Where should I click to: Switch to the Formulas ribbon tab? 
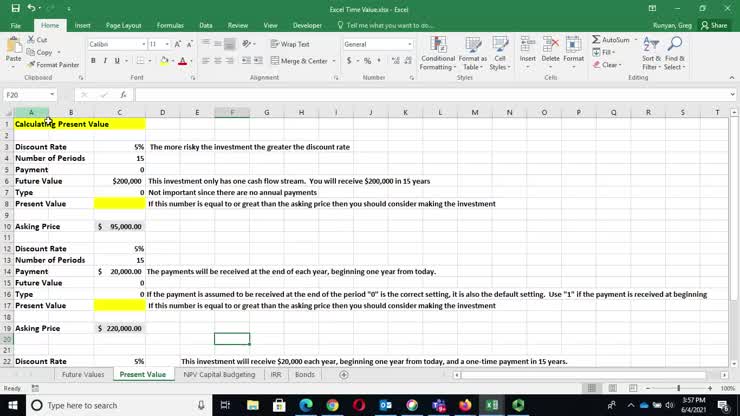pos(170,25)
